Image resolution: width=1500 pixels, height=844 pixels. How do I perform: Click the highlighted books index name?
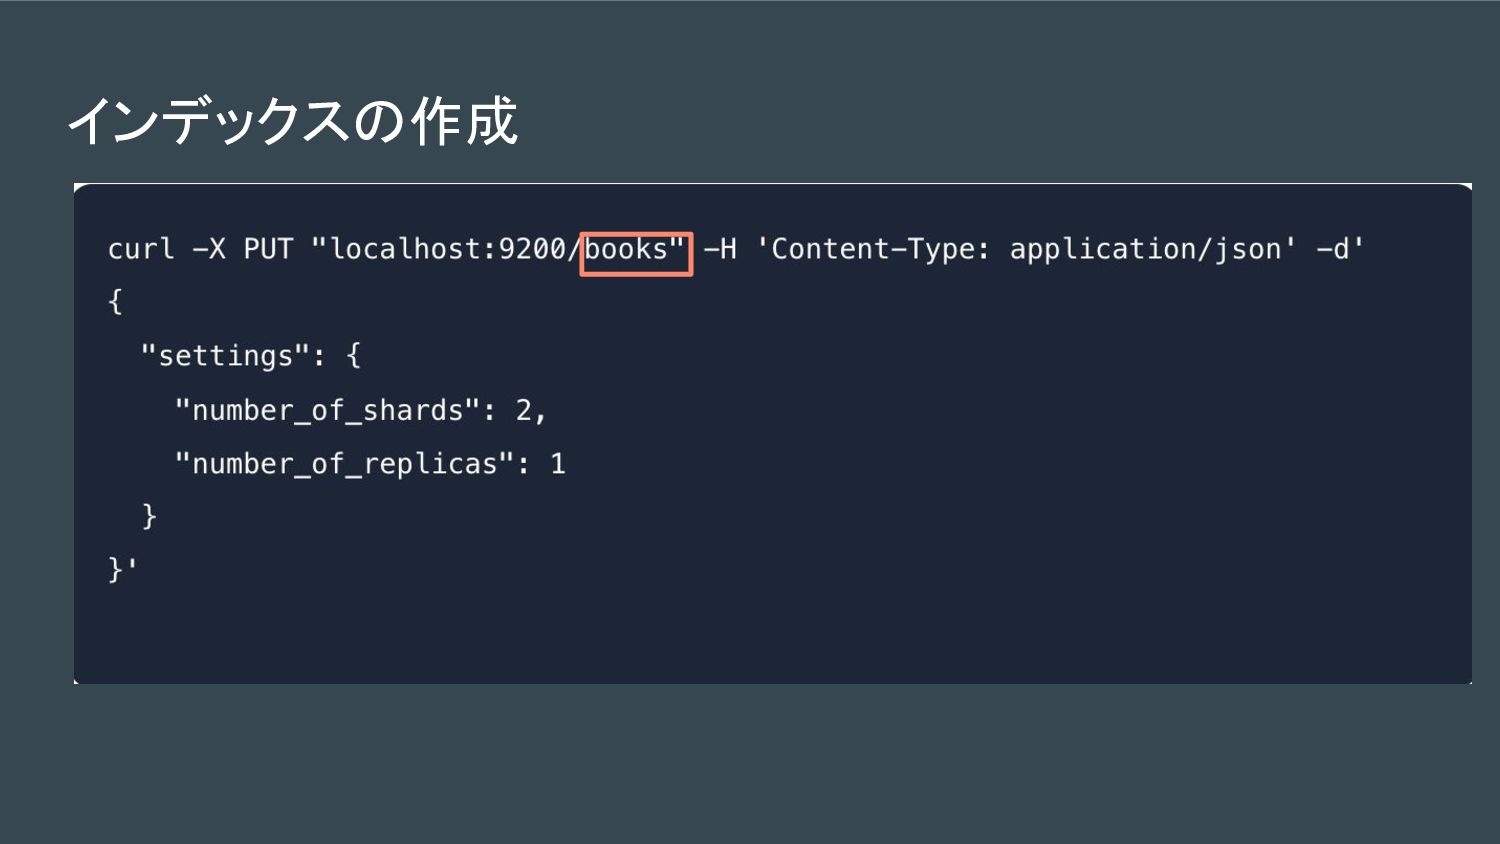pos(626,249)
